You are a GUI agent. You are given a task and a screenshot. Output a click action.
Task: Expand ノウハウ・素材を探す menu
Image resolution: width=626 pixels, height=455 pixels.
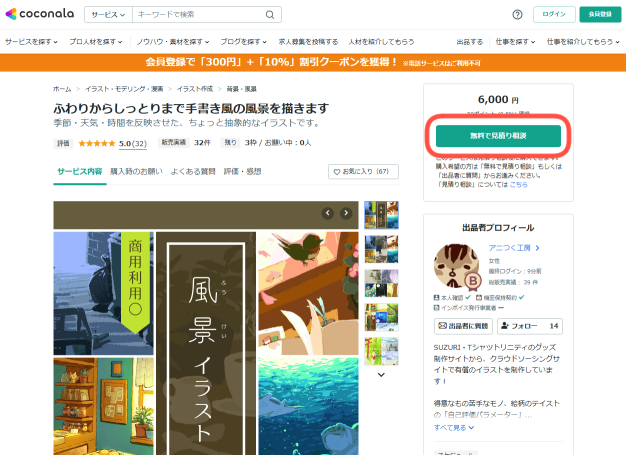pos(173,42)
